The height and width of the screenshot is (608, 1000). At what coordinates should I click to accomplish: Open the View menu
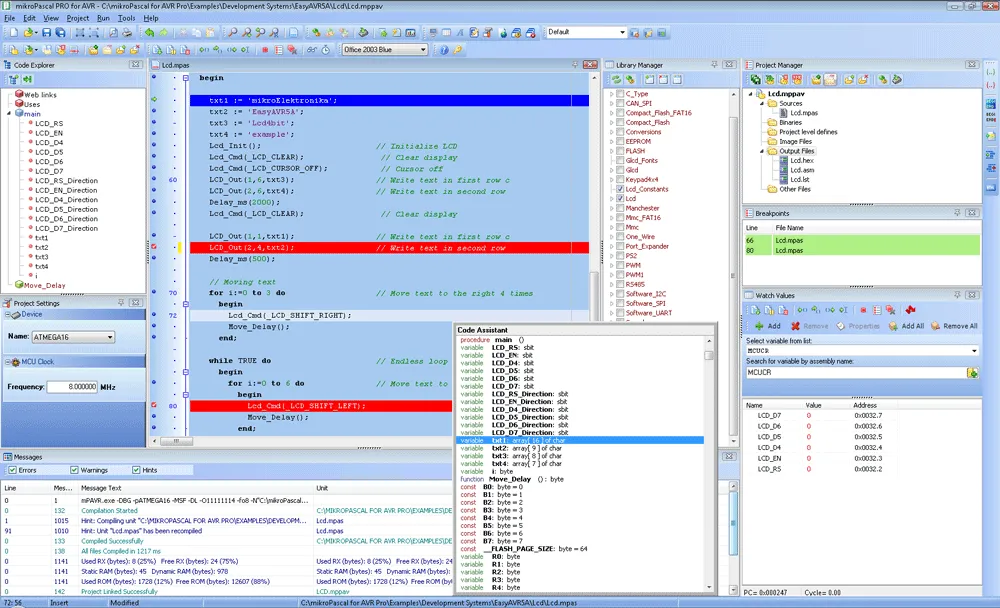[51, 18]
